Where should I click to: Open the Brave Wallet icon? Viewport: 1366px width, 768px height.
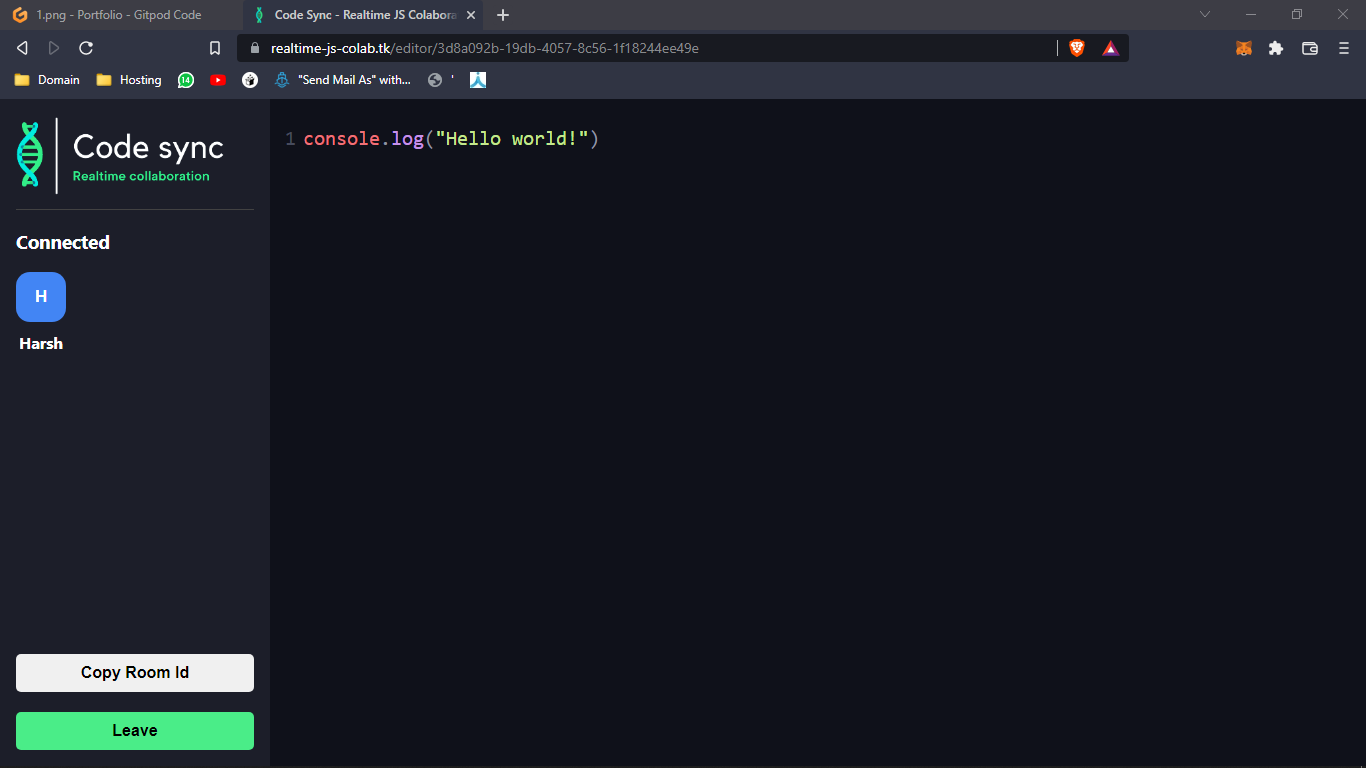(x=1310, y=47)
